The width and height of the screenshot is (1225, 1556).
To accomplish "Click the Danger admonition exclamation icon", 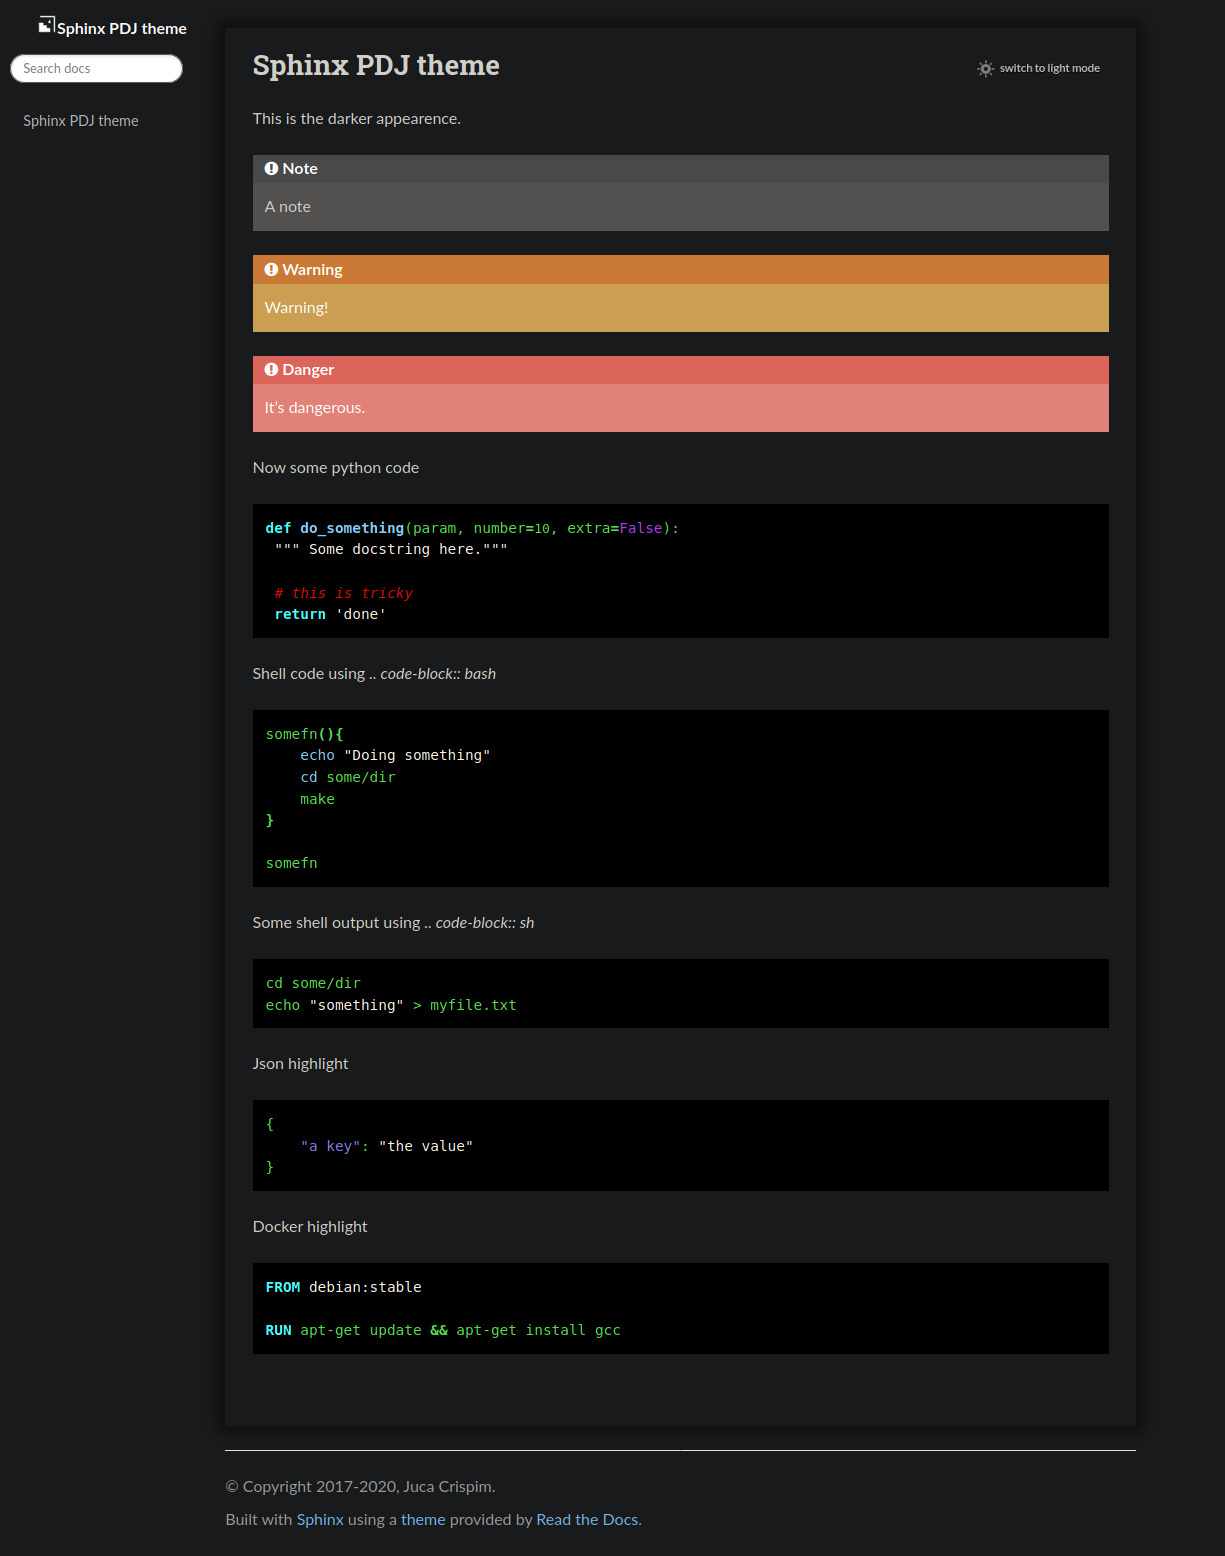I will 271,370.
